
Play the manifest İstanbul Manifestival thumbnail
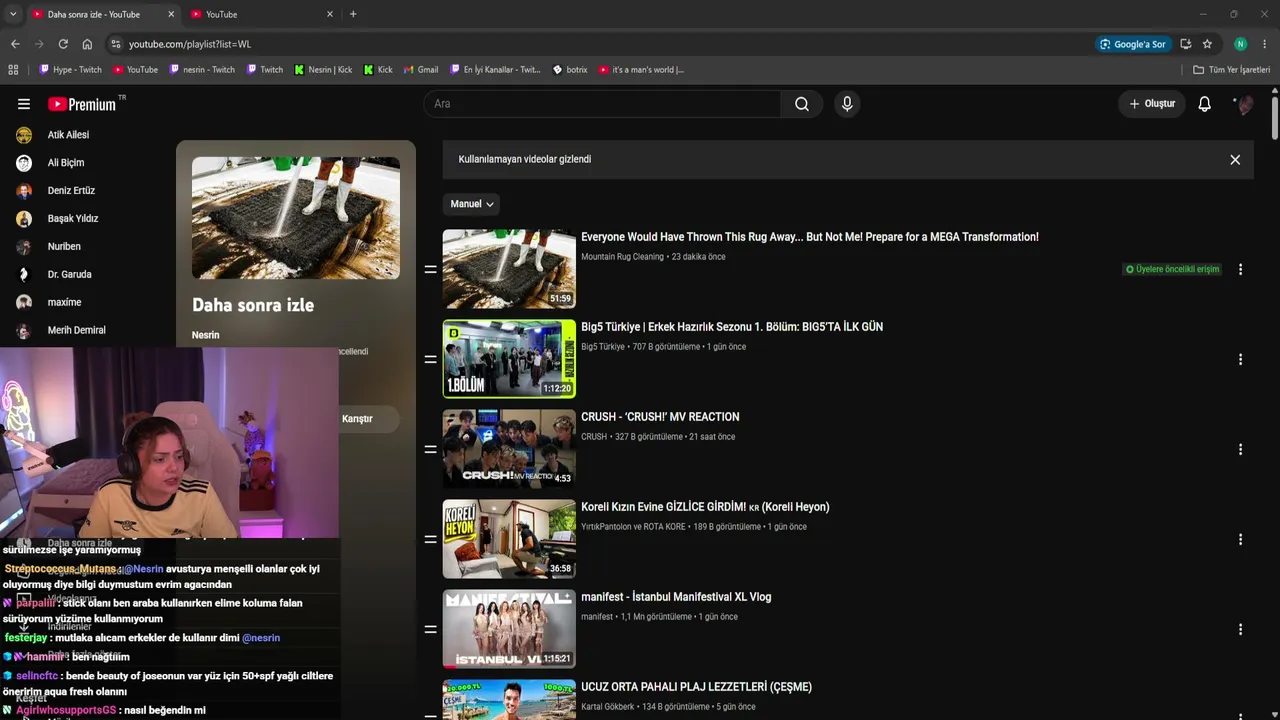[509, 629]
